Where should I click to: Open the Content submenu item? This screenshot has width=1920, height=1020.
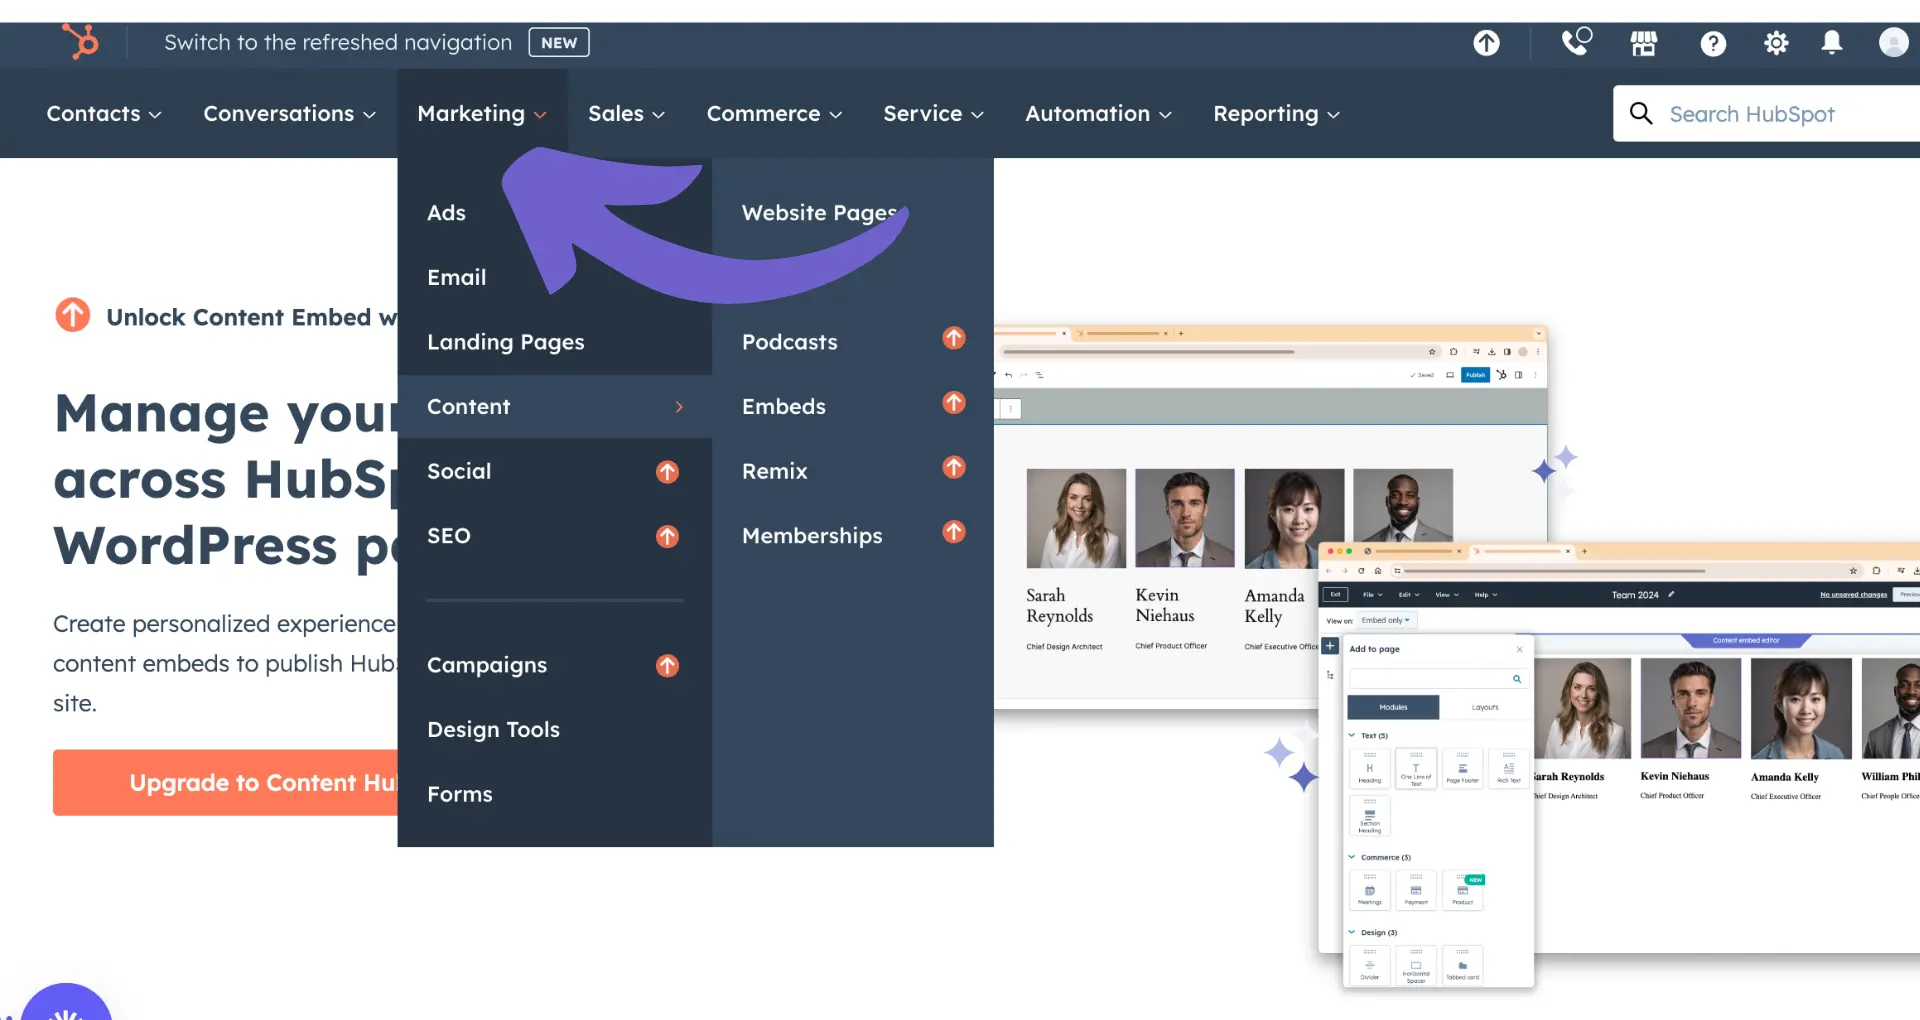point(555,406)
